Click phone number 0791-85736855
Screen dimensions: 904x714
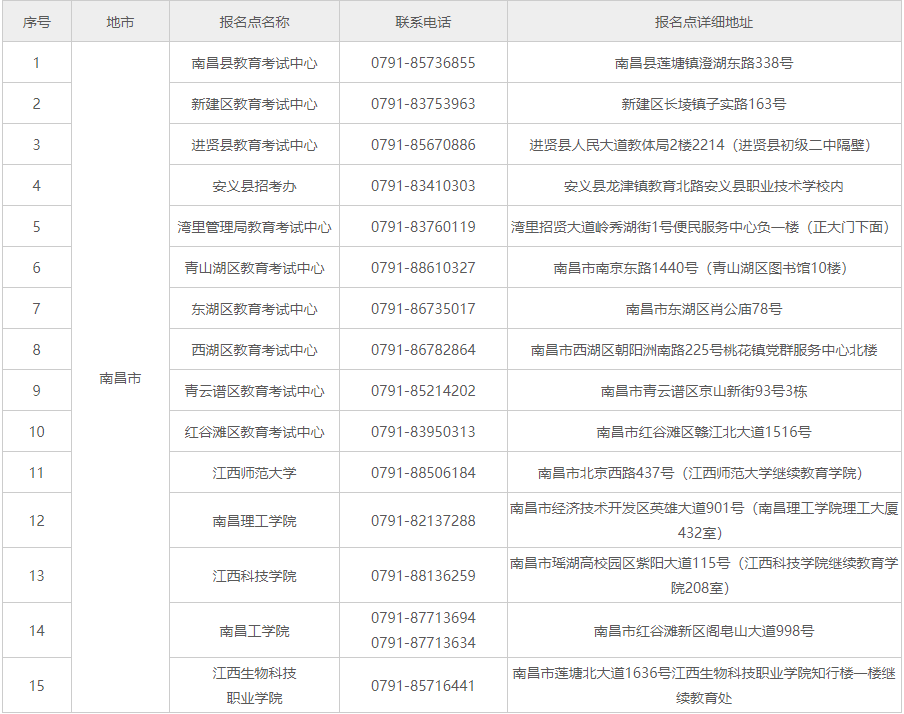pyautogui.click(x=424, y=62)
